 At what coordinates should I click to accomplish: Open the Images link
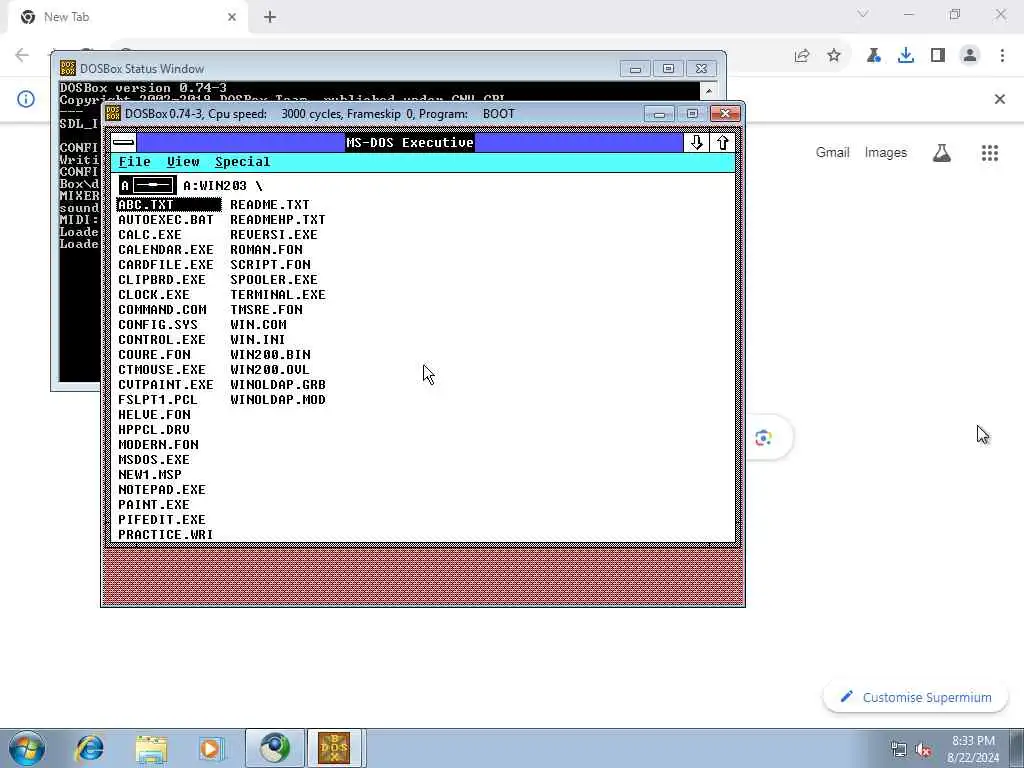pos(886,153)
